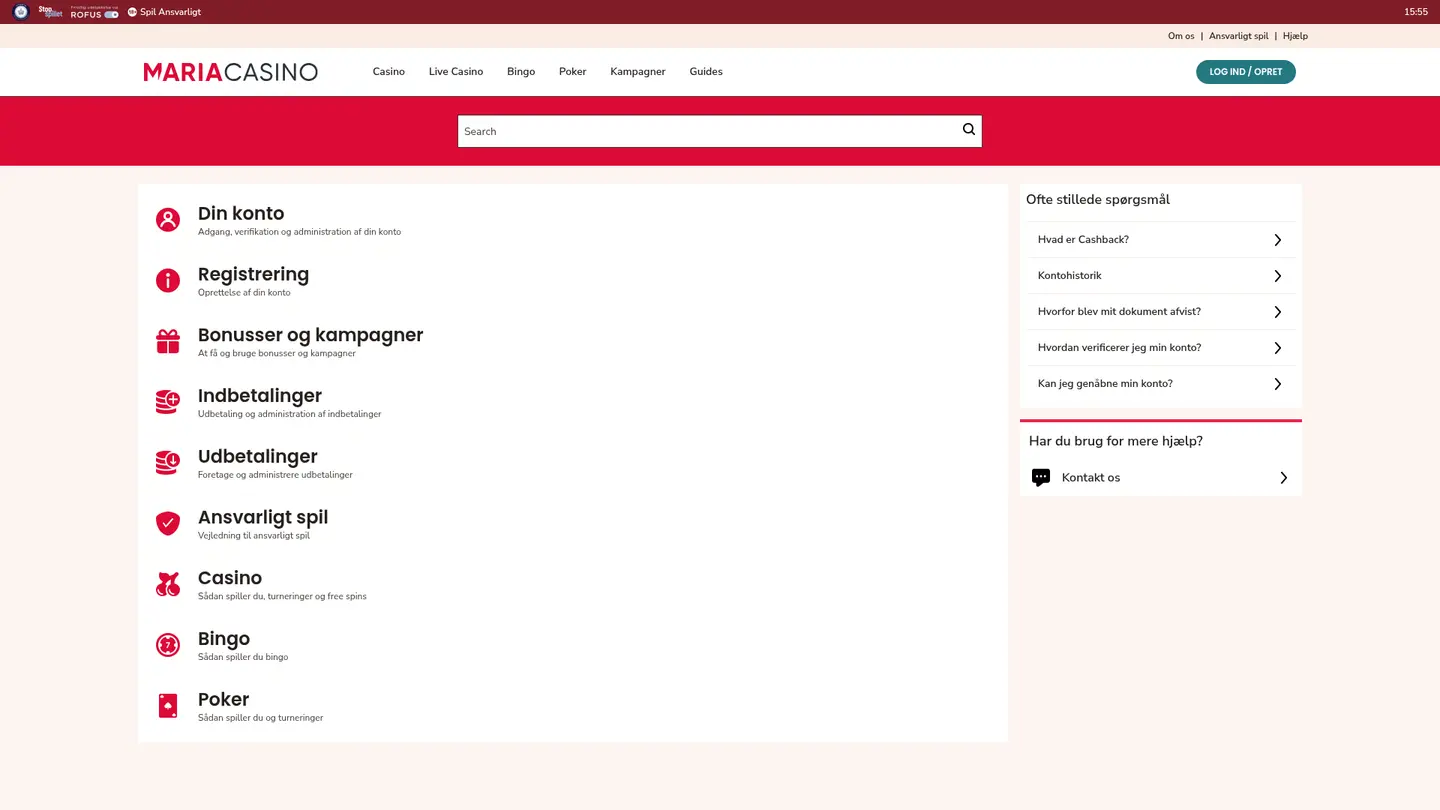1440x810 pixels.
Task: Click 'Sådan spiller du og turneringer' text
Action: (260, 718)
